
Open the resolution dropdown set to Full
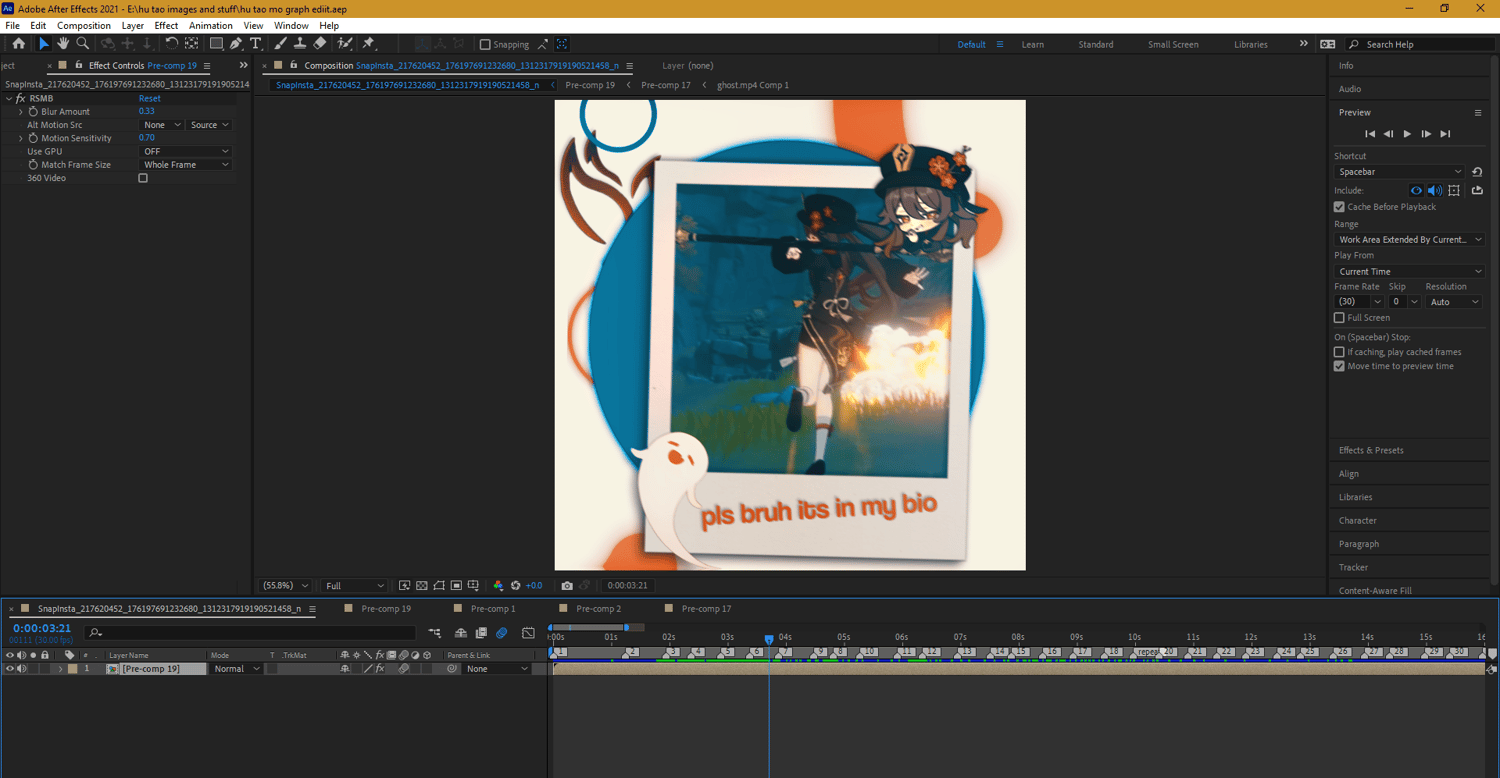[354, 586]
